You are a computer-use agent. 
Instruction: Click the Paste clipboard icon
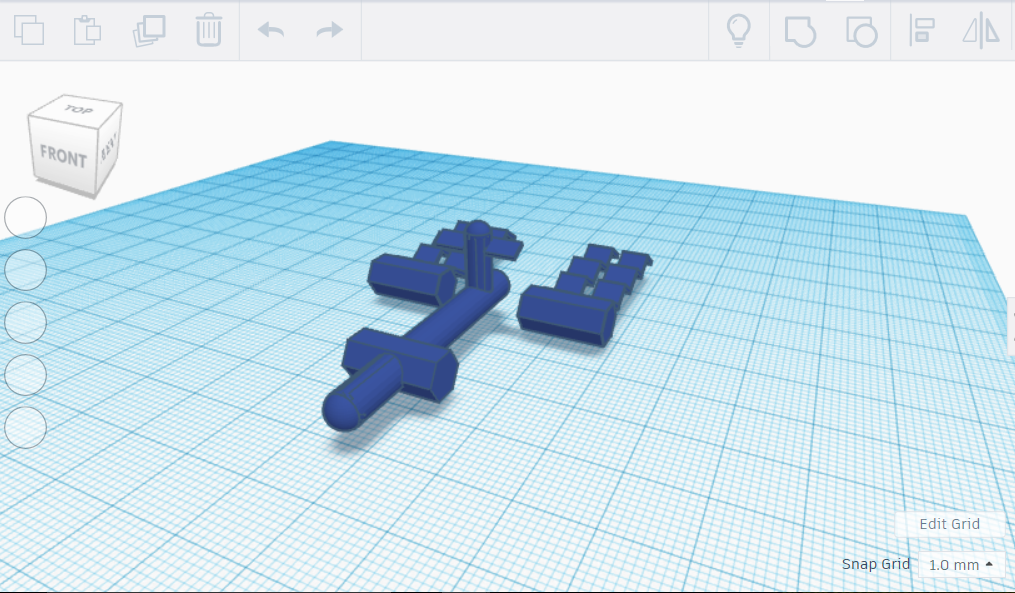(x=87, y=30)
